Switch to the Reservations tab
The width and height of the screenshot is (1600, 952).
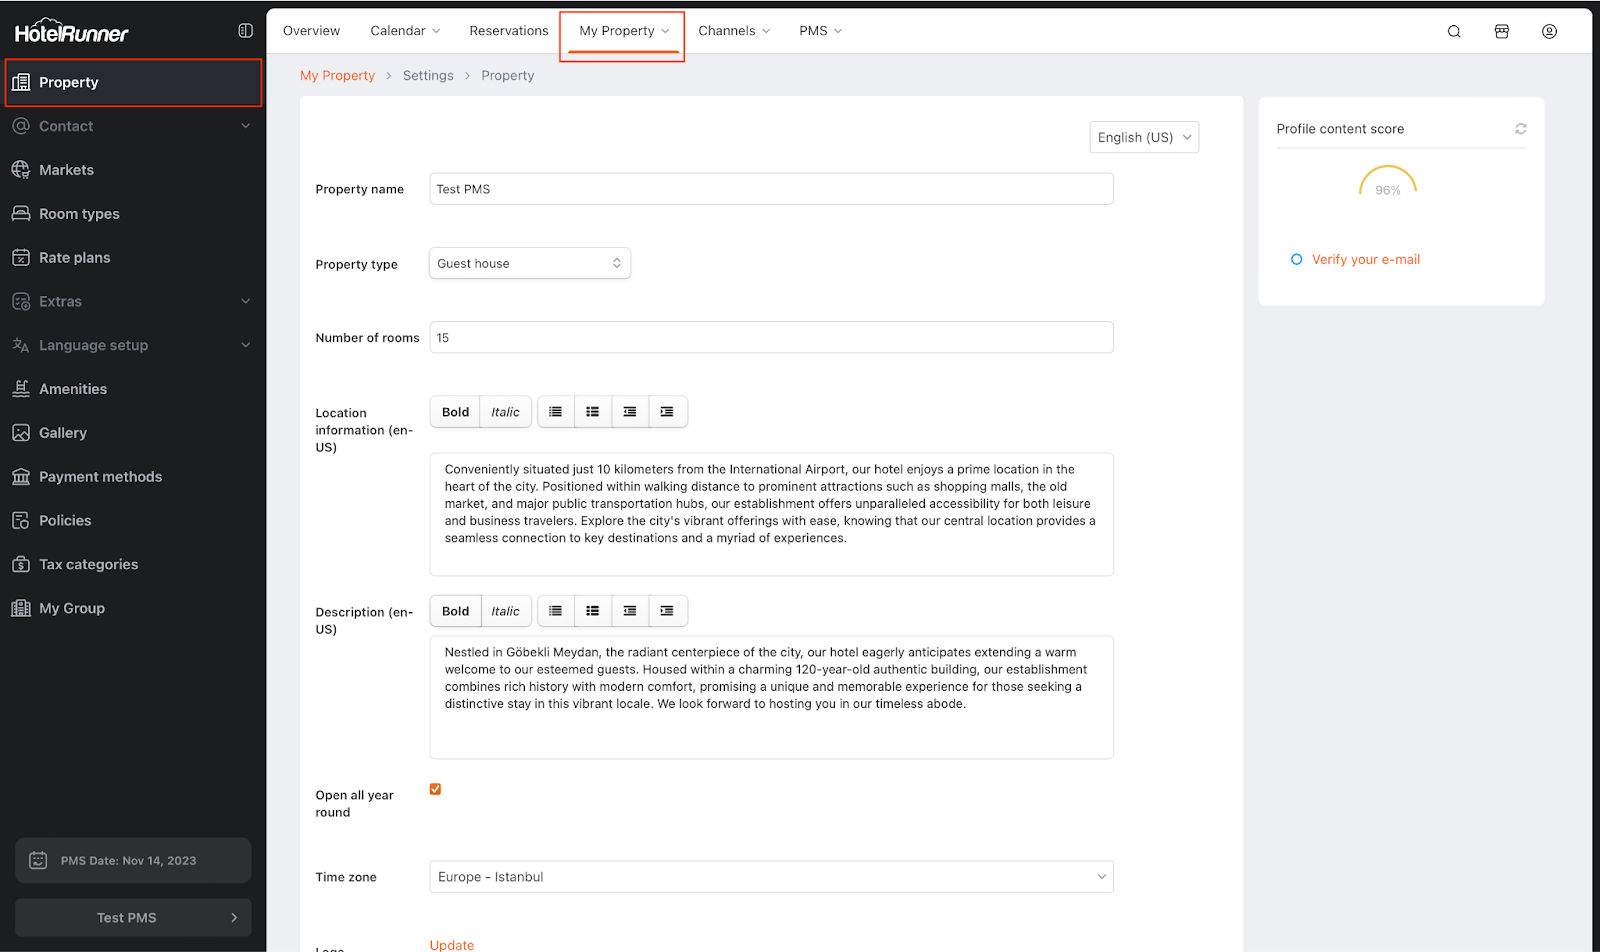click(508, 31)
